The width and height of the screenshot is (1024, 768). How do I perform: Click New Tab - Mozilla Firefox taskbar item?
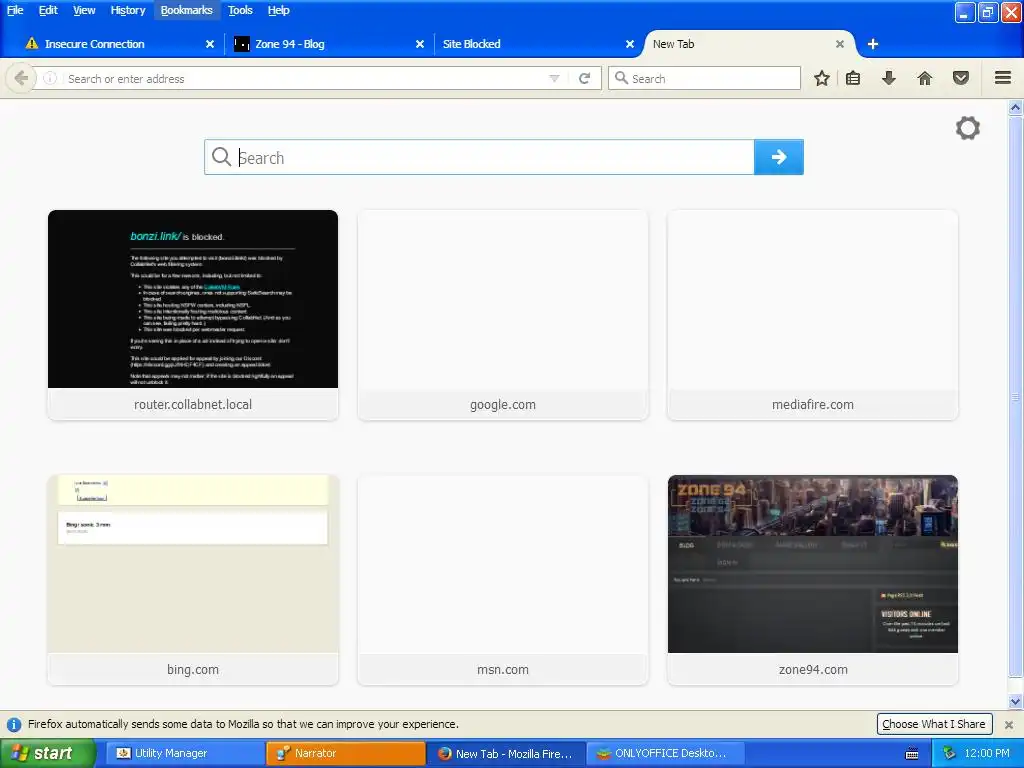pyautogui.click(x=505, y=754)
